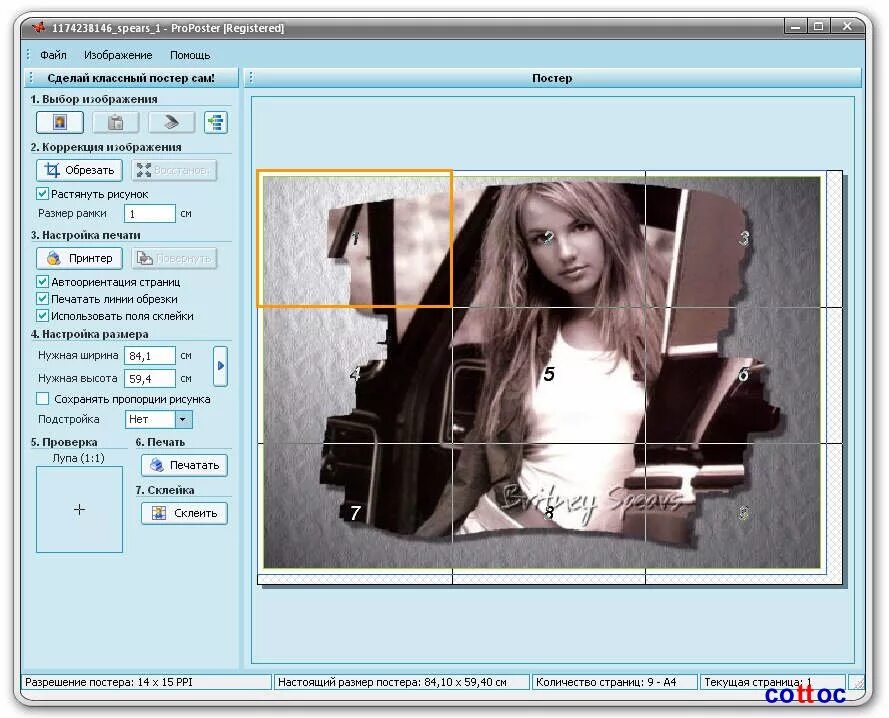Open the Принтер settings button
This screenshot has height=718, width=889.
tap(79, 258)
